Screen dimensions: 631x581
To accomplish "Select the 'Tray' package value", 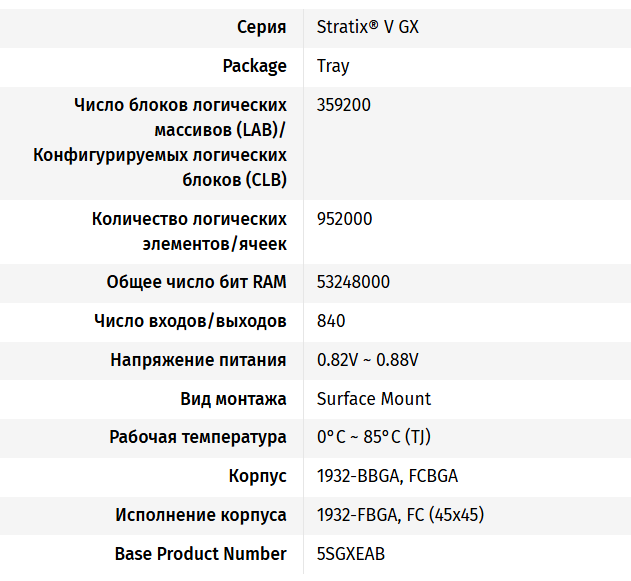I will pos(333,66).
